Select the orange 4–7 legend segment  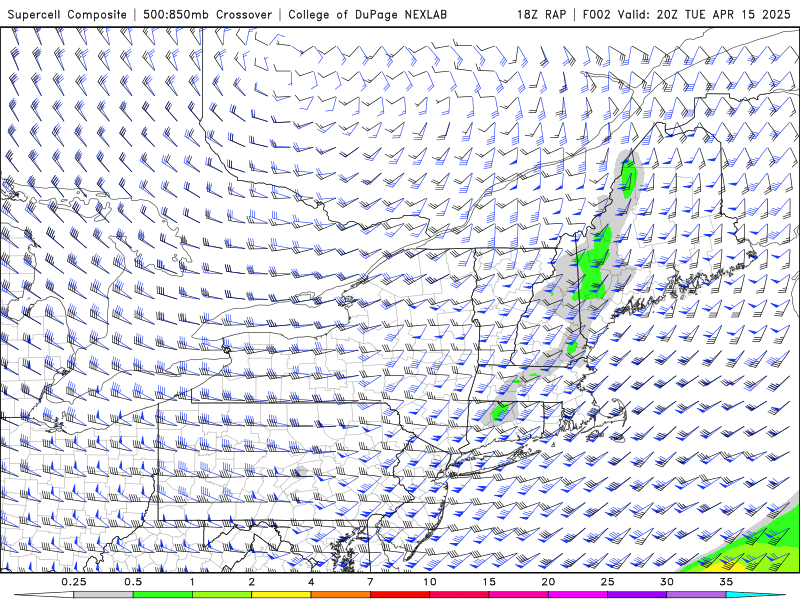340,595
